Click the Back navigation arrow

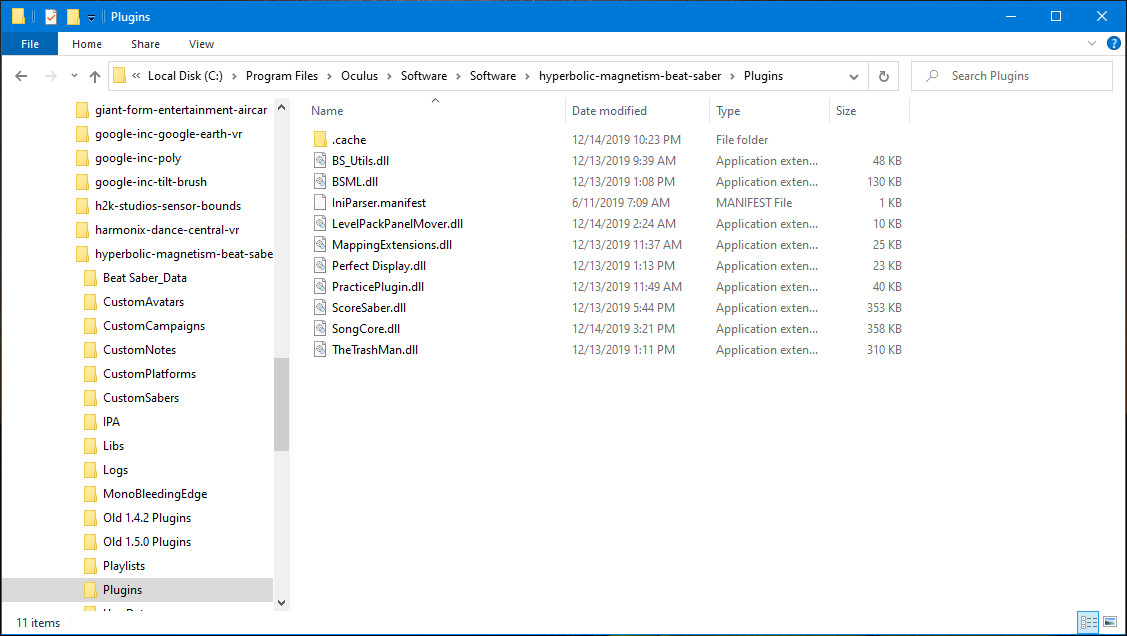tap(22, 76)
